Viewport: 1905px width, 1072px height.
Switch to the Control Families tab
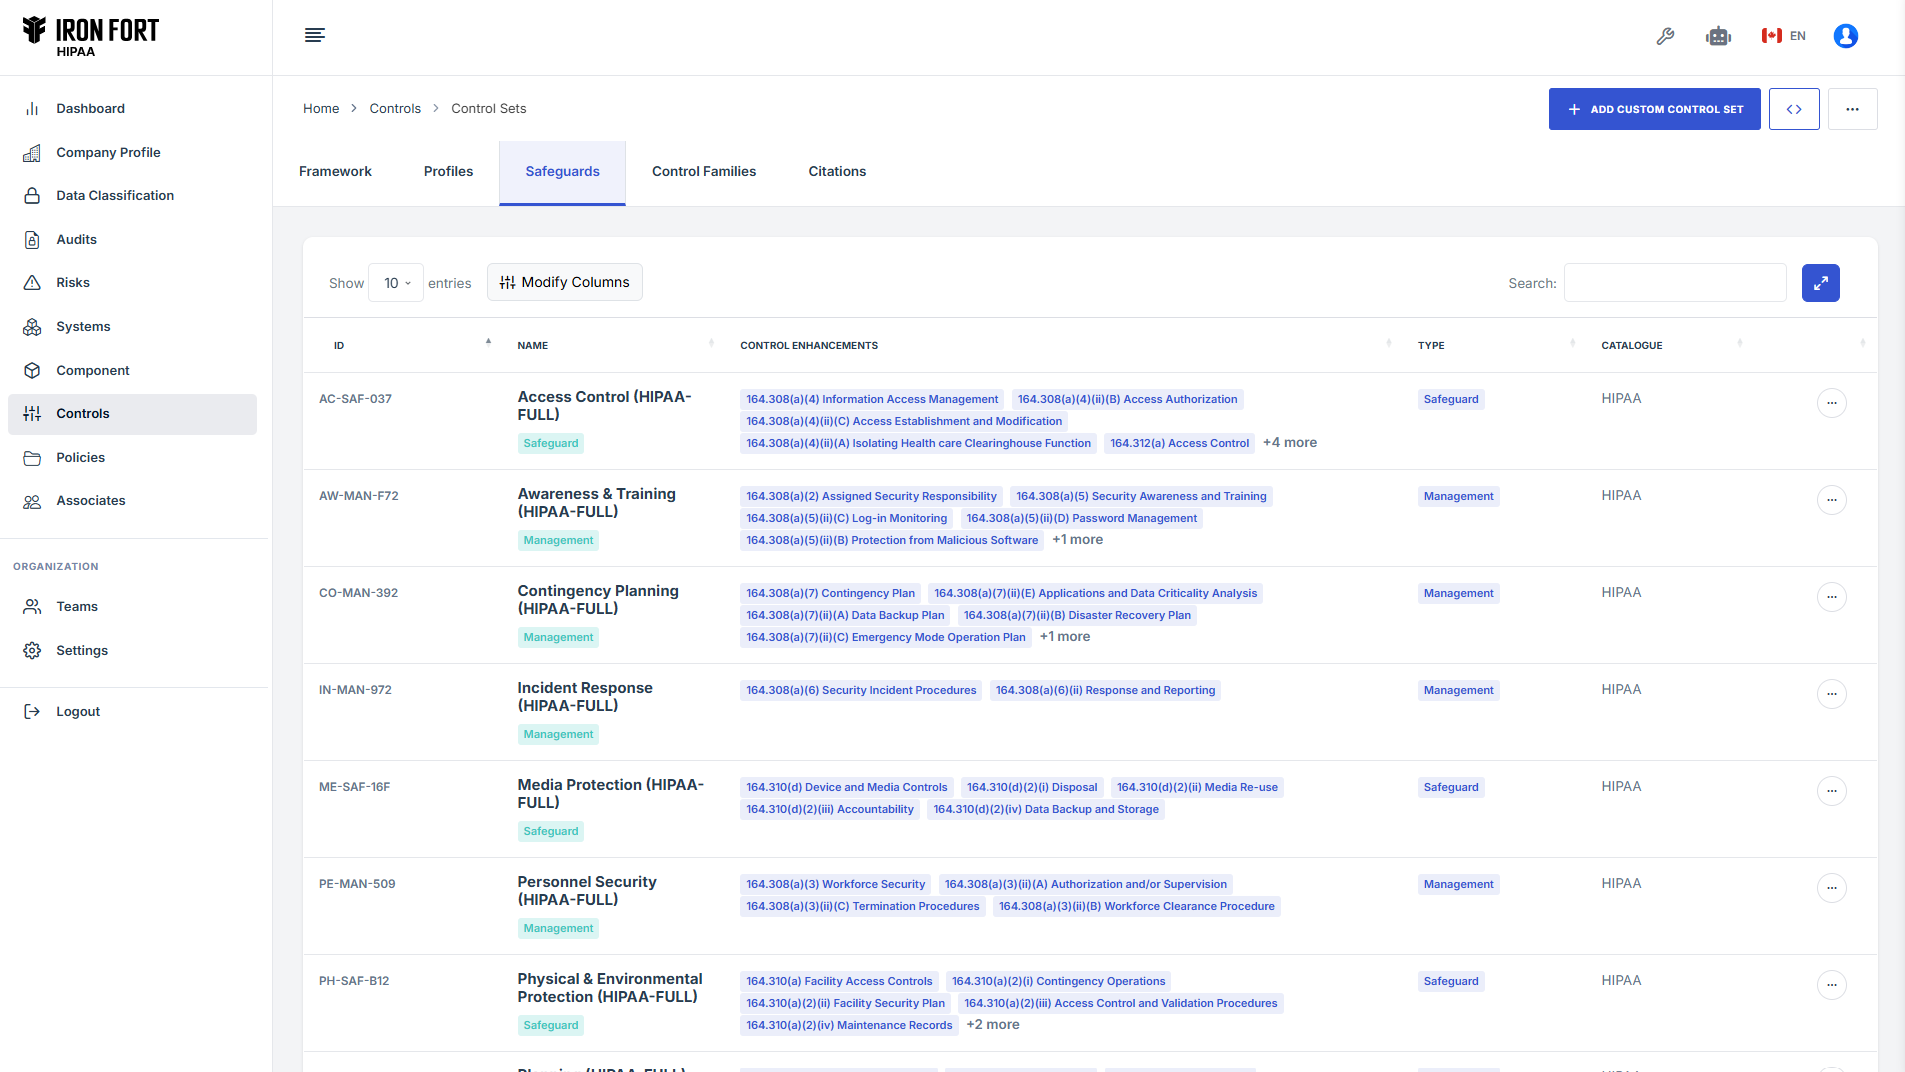tap(704, 172)
